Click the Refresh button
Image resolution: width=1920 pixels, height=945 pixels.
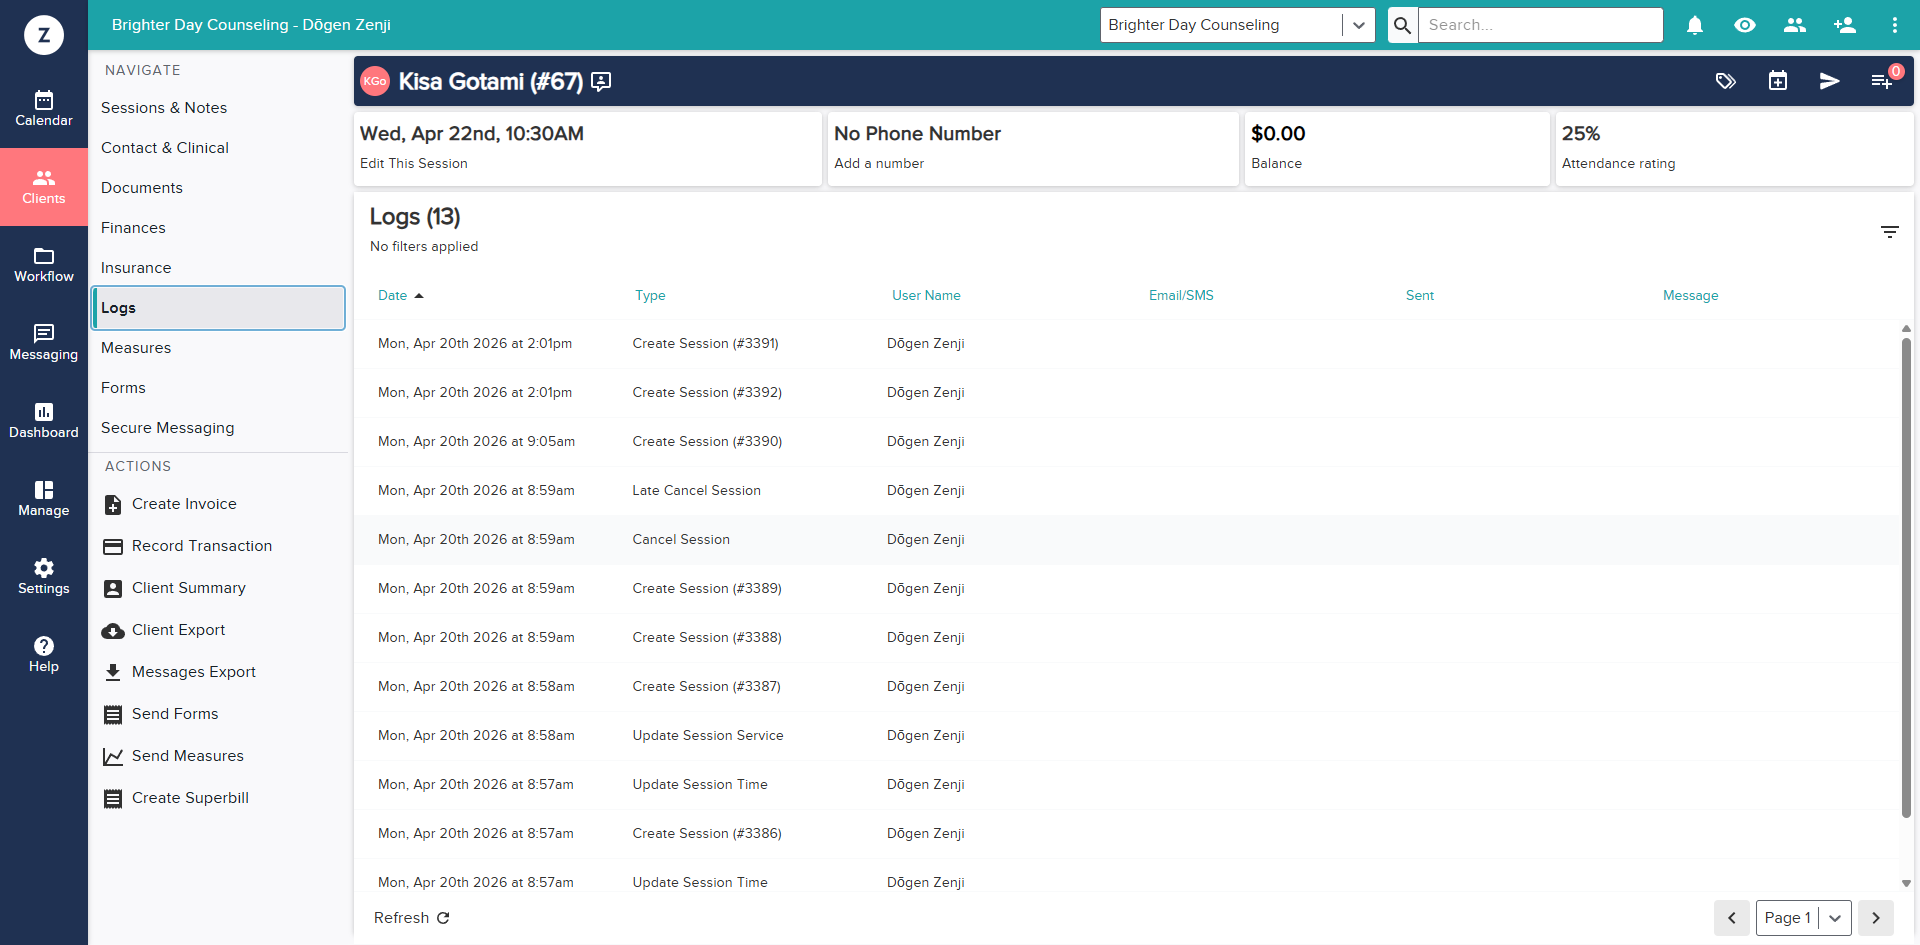tap(412, 918)
